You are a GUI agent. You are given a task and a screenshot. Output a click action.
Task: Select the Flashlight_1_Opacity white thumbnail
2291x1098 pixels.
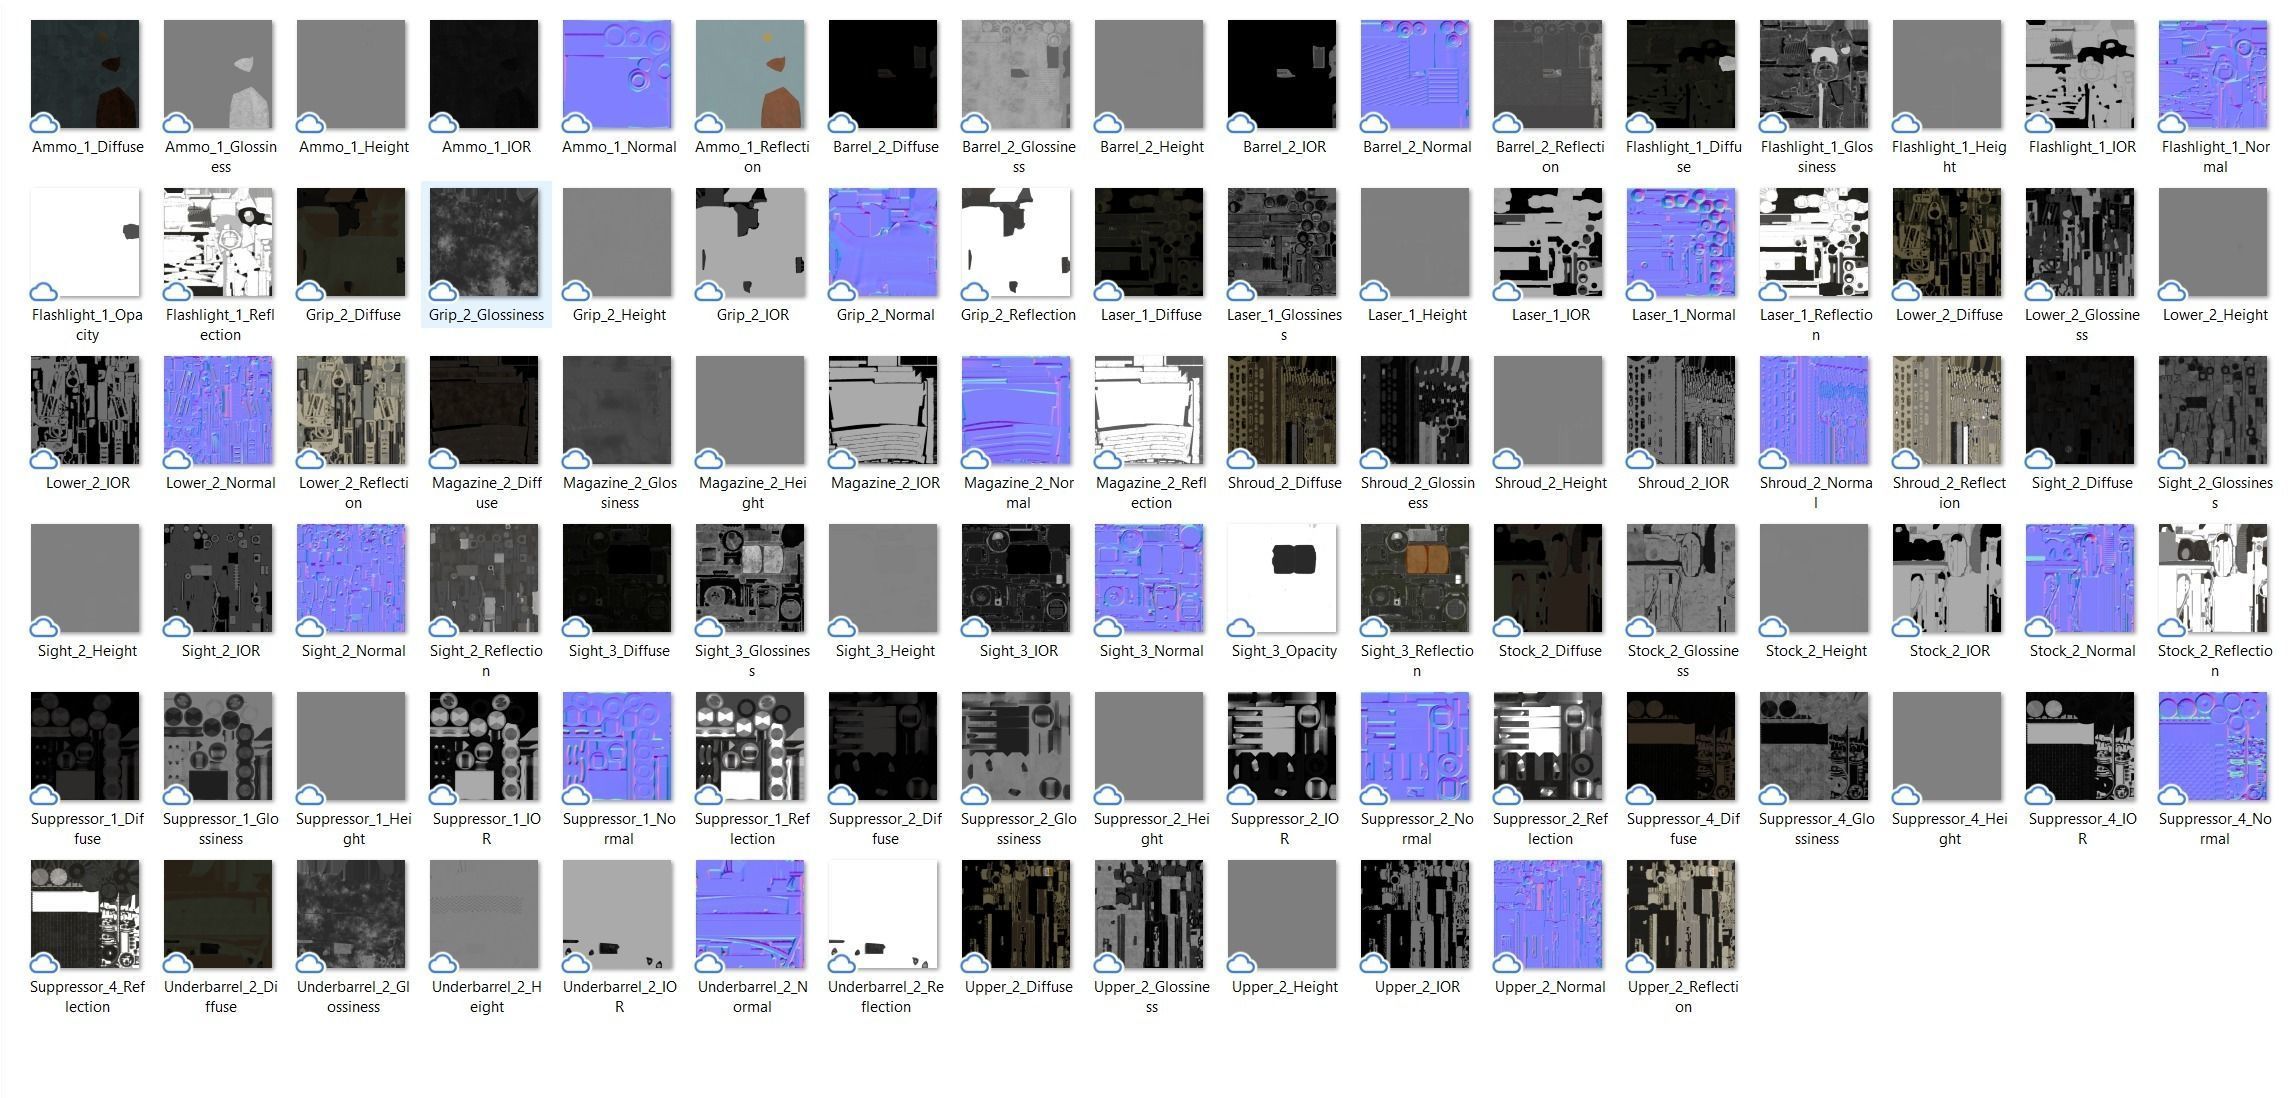point(85,242)
